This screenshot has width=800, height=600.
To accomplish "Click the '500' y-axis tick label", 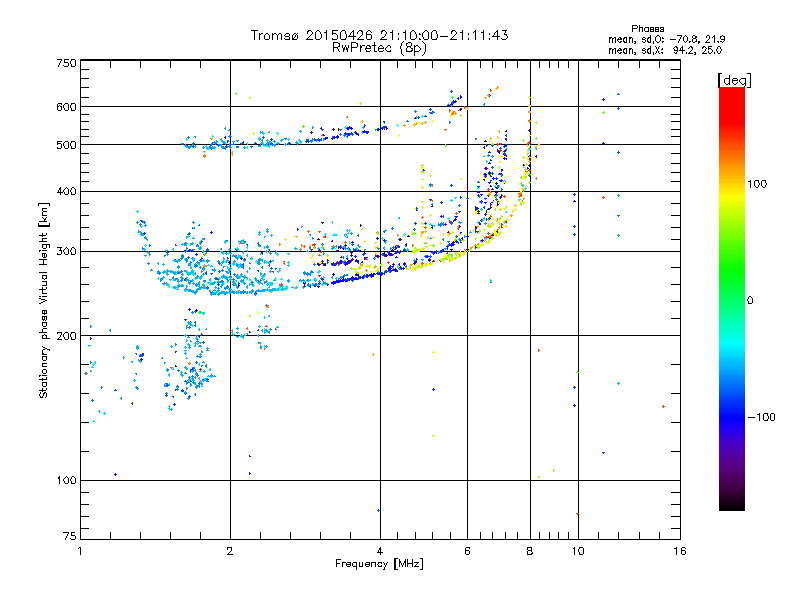I will click(x=66, y=145).
